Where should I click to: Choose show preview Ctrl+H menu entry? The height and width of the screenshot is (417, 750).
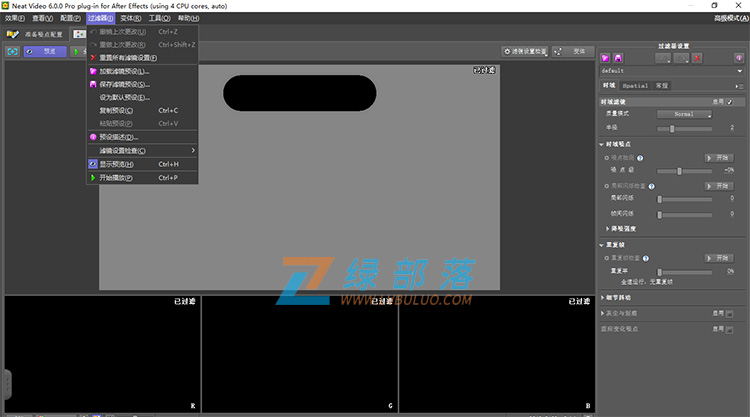pos(142,164)
